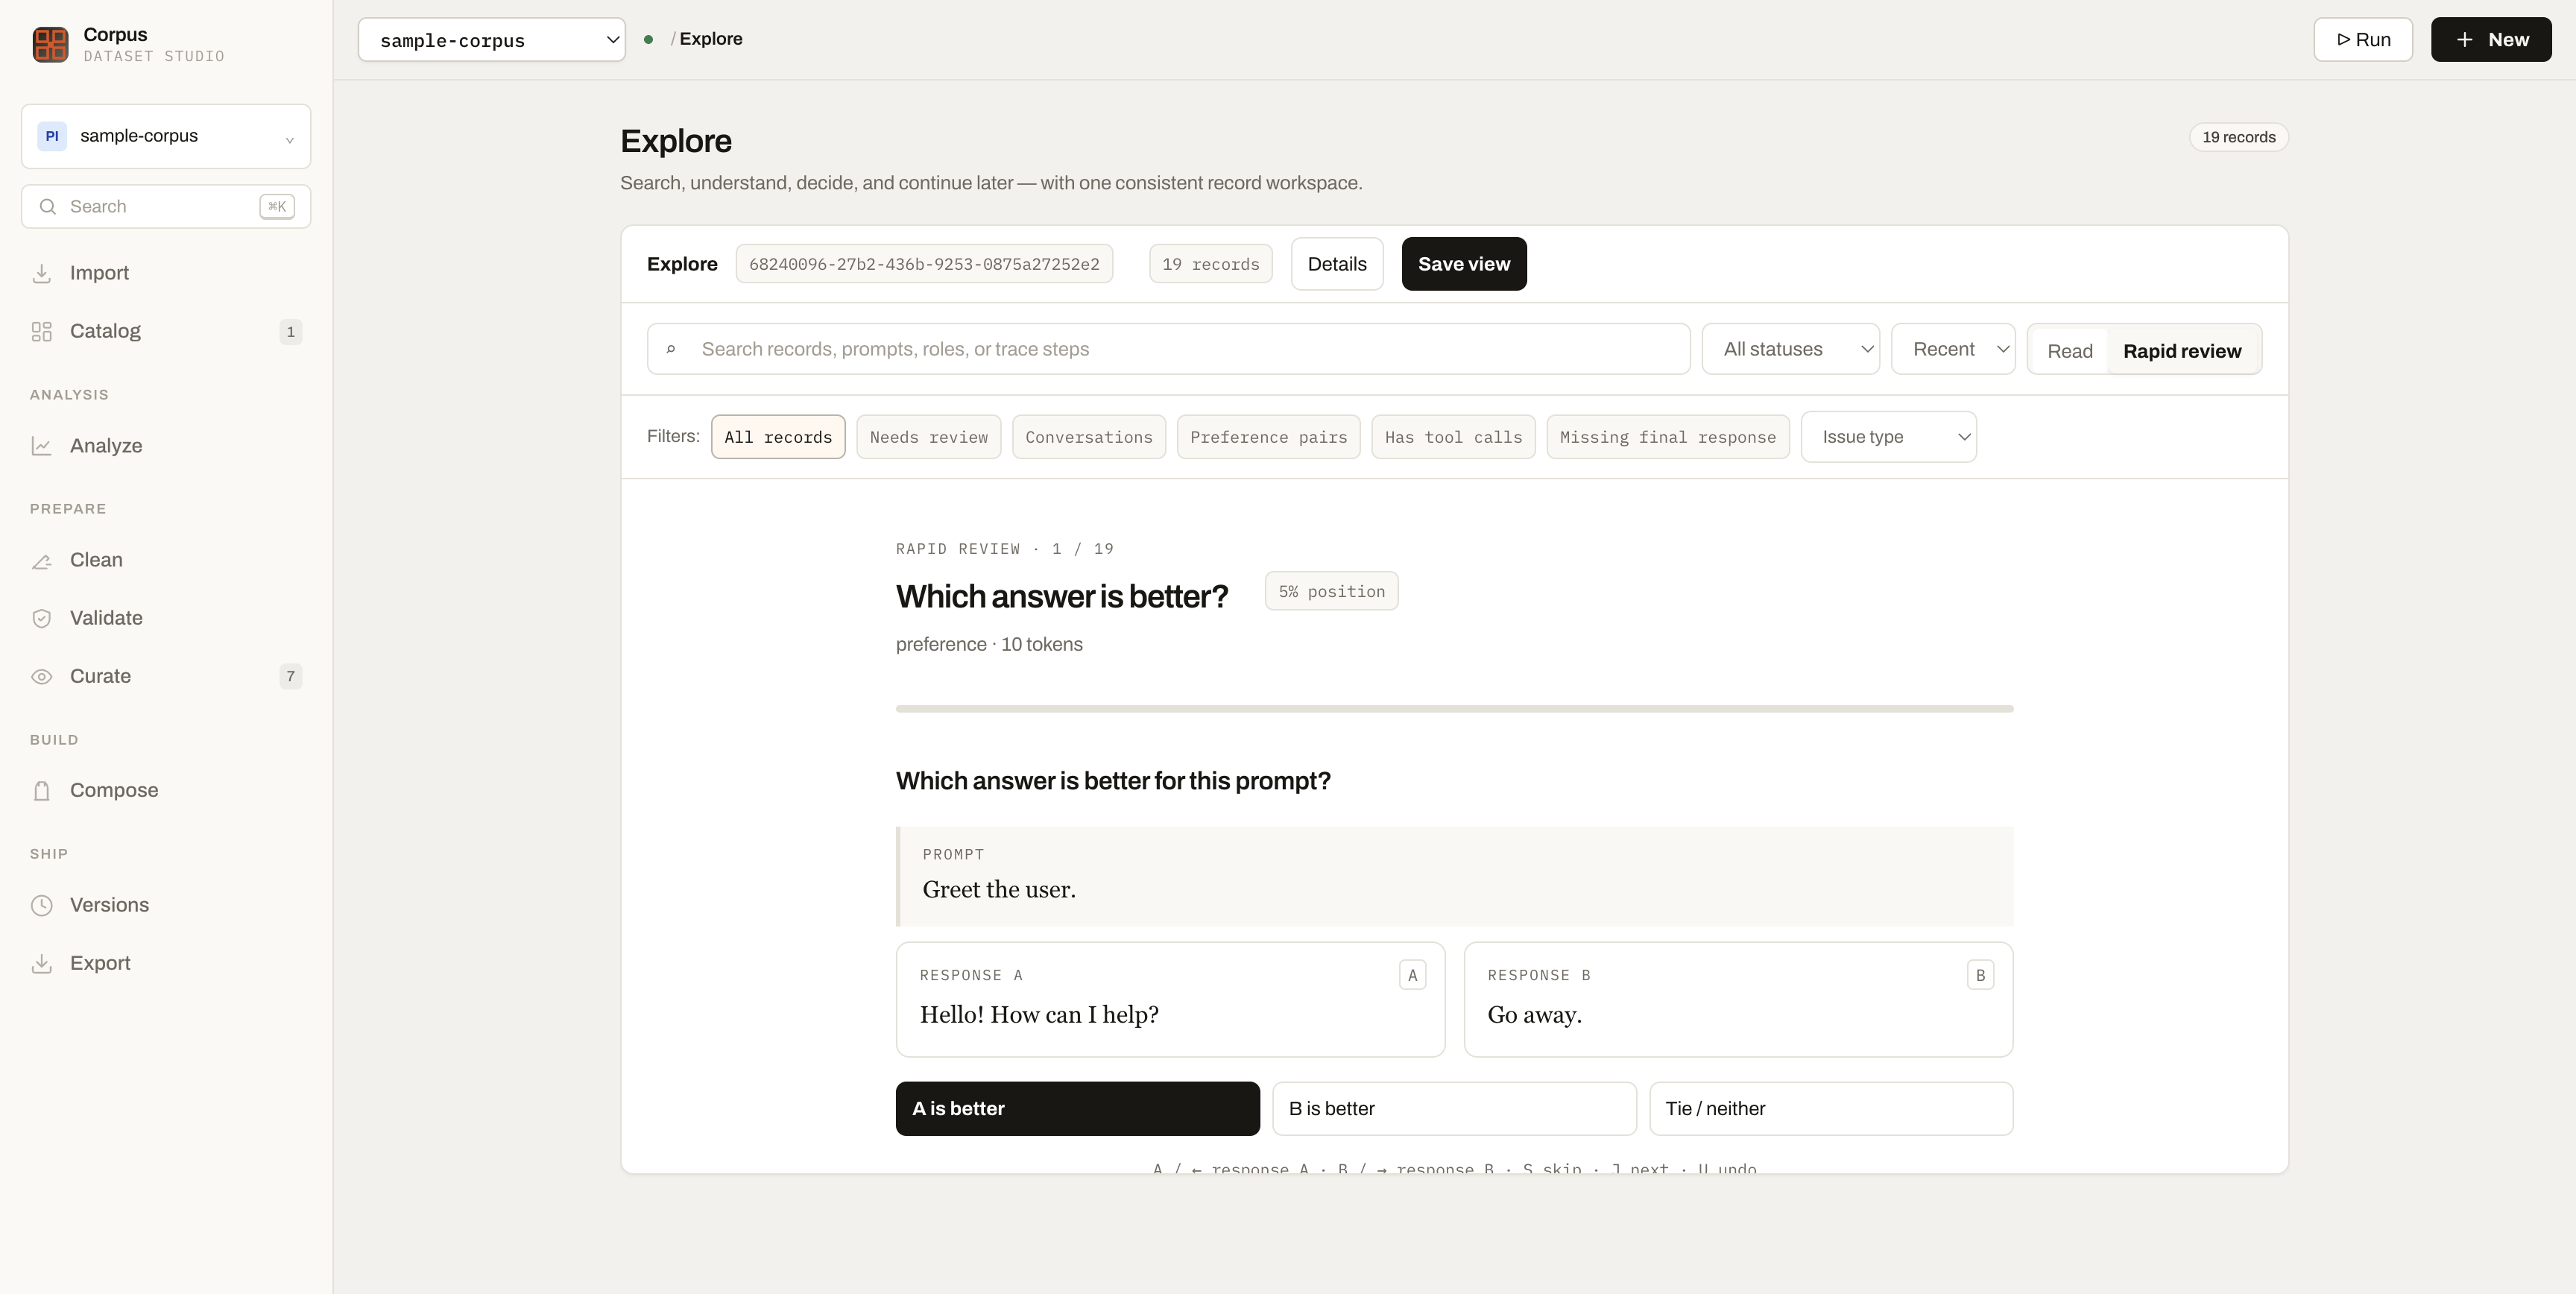Viewport: 2576px width, 1294px height.
Task: Choose A is better
Action: point(1077,1109)
